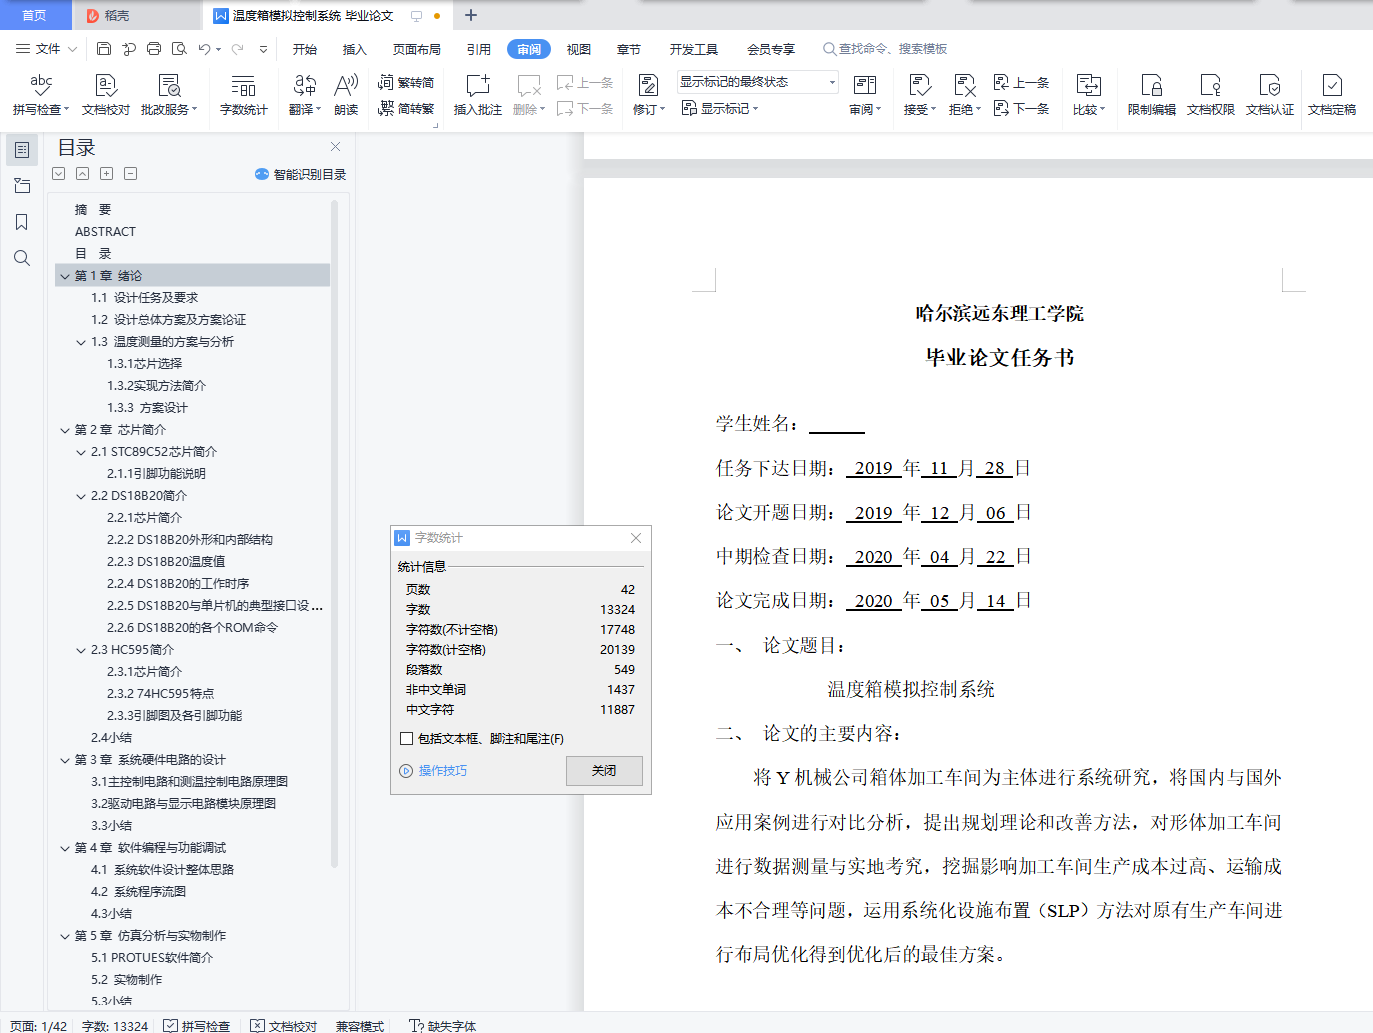Open the 文档校对 proofreading tool in the ribbon
The image size is (1373, 1033).
[x=106, y=95]
